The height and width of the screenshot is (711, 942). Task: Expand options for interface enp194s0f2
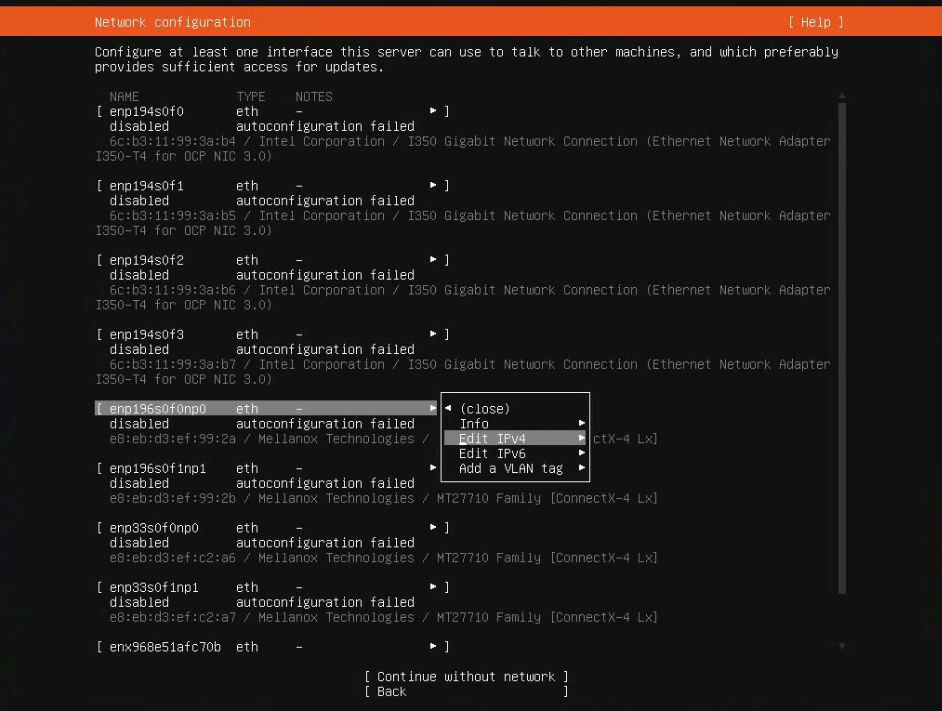432,259
